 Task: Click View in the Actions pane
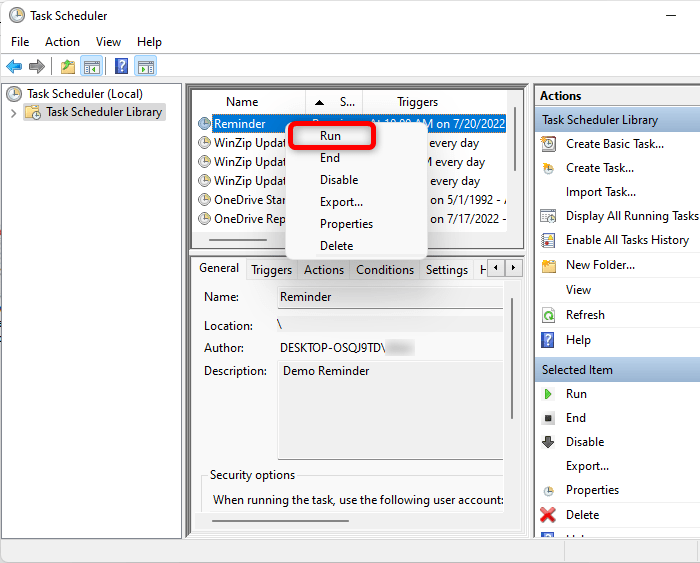click(x=579, y=290)
